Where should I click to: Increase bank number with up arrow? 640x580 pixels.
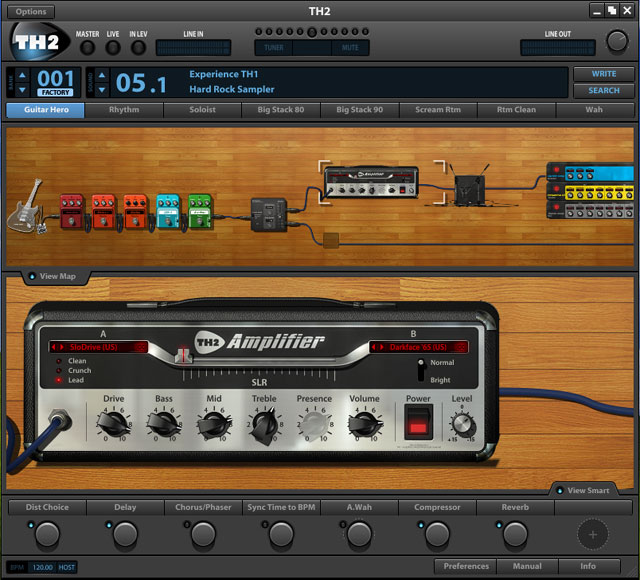[22, 76]
